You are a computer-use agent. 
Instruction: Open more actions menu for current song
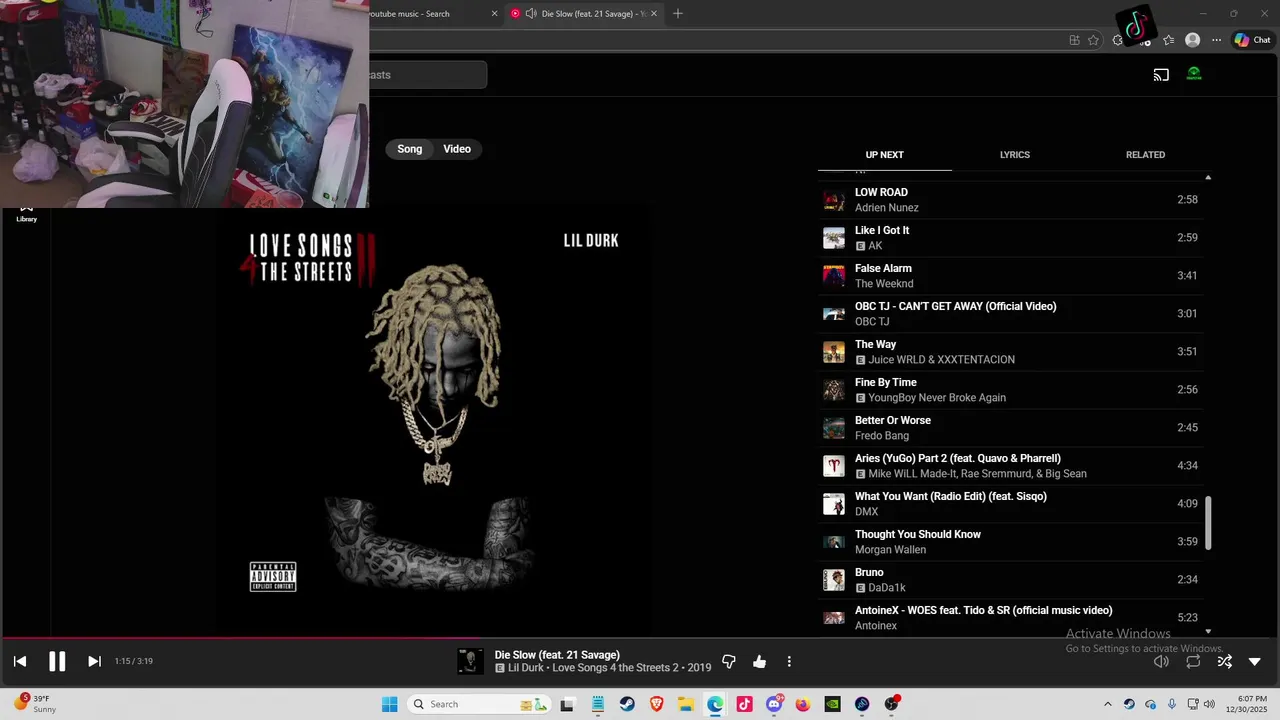(789, 661)
